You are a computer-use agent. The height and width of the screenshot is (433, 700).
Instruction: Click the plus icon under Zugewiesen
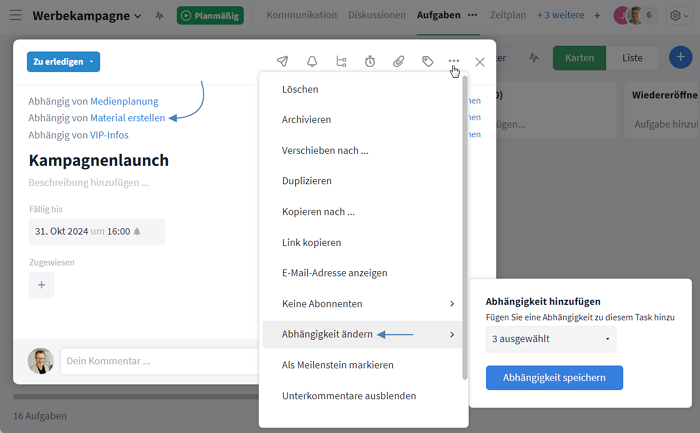(x=42, y=285)
